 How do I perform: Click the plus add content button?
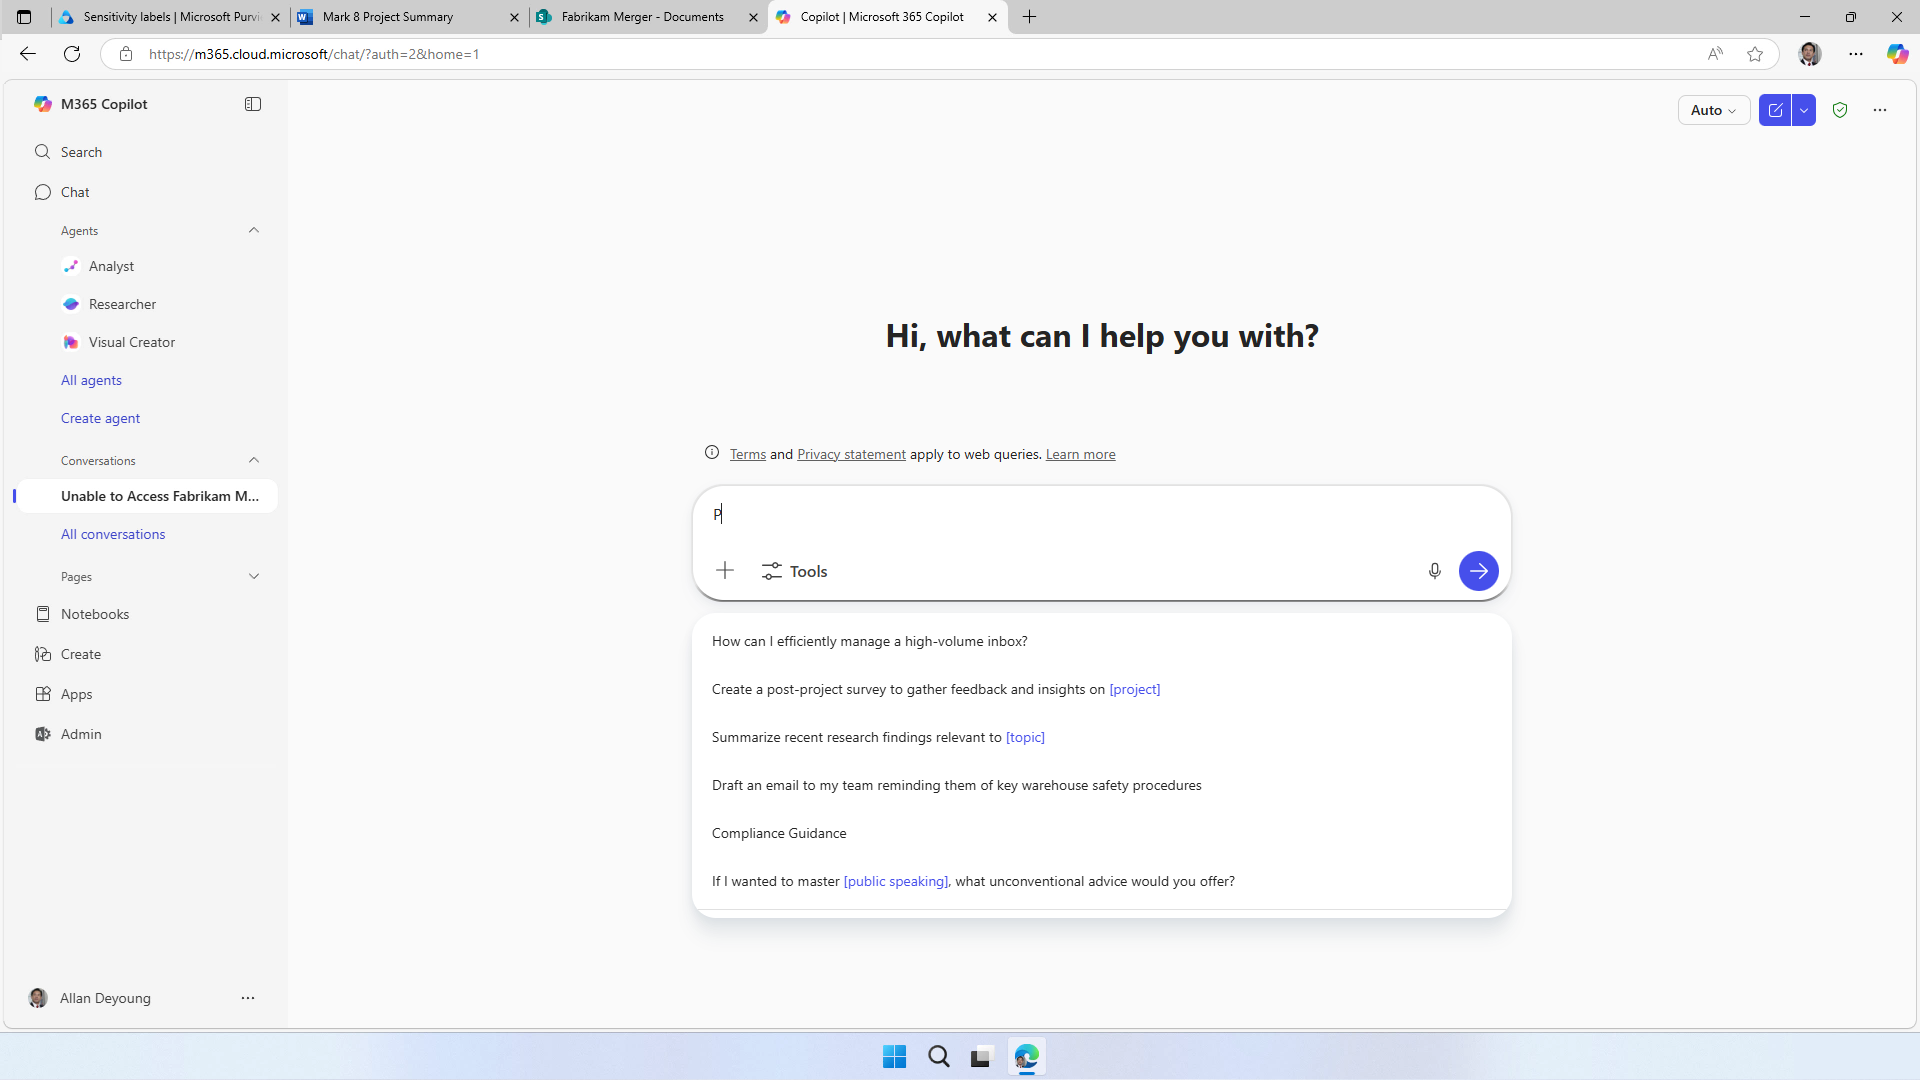coord(725,571)
